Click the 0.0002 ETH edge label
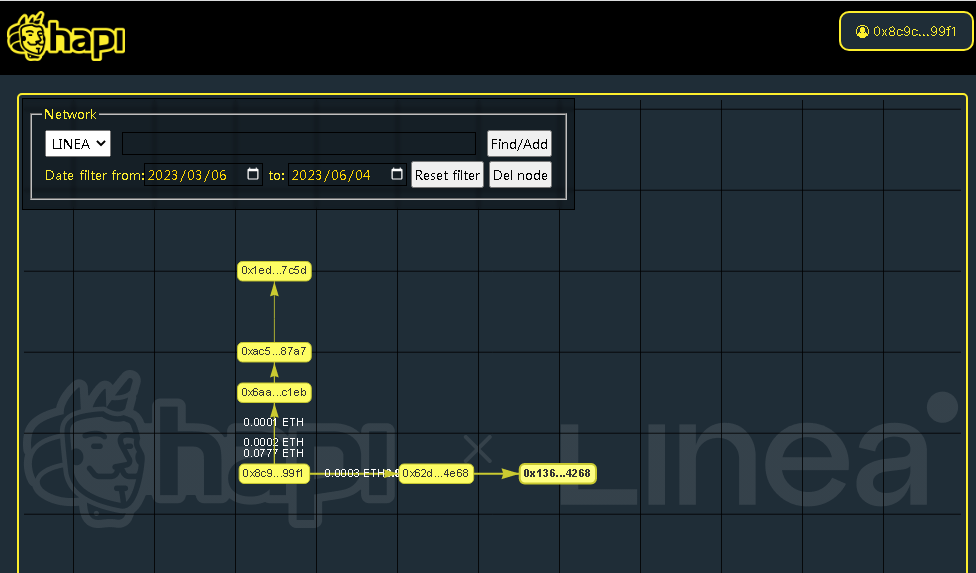 pyautogui.click(x=274, y=442)
